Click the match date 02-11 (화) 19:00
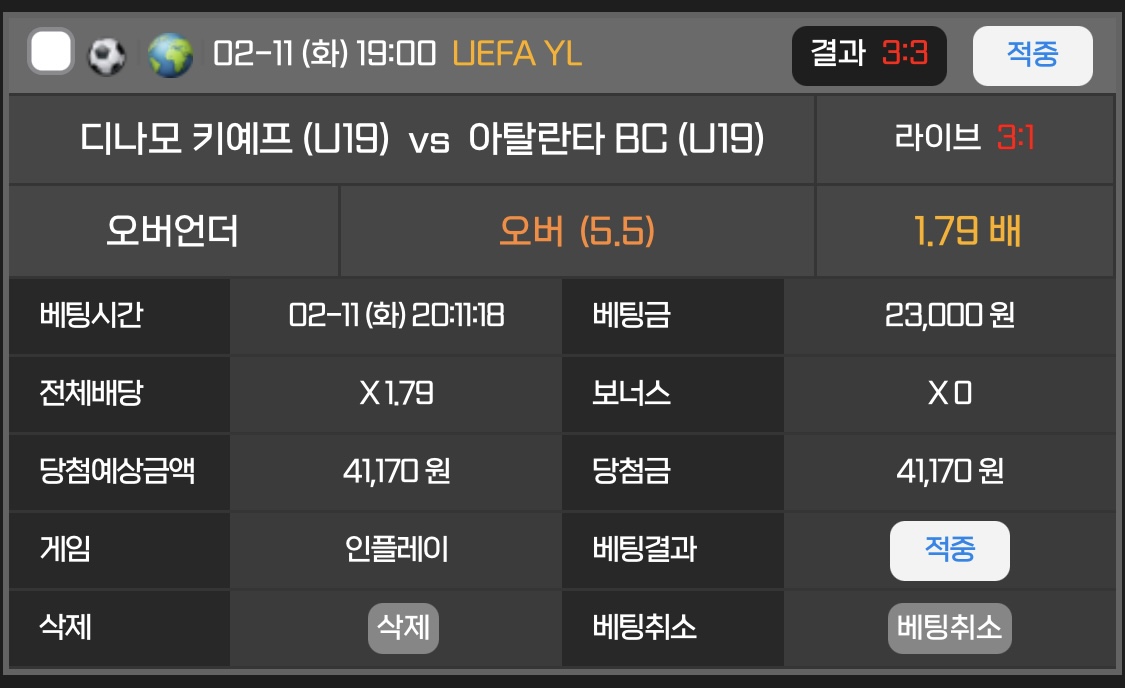 click(325, 54)
